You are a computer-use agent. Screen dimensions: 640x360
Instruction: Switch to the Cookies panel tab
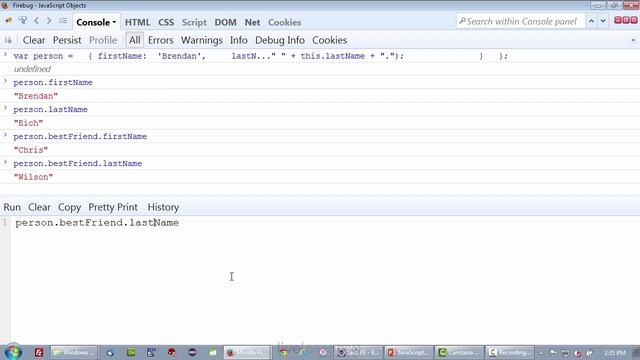[x=284, y=22]
